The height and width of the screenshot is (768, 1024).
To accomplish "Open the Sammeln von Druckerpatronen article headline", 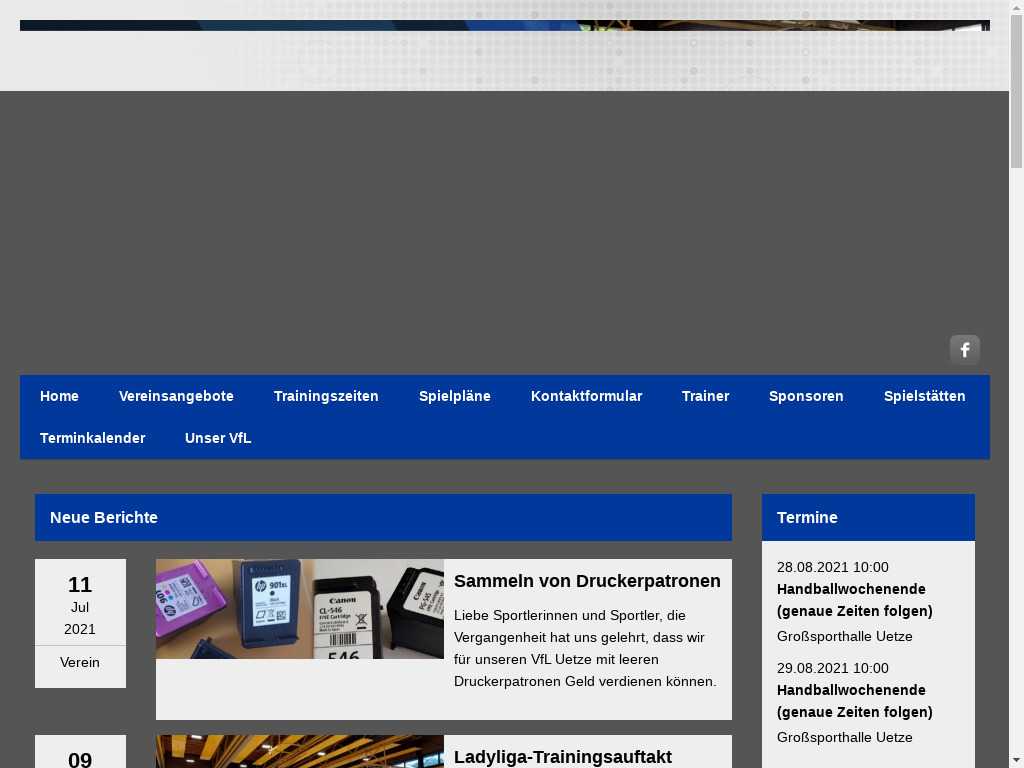I will pyautogui.click(x=587, y=581).
